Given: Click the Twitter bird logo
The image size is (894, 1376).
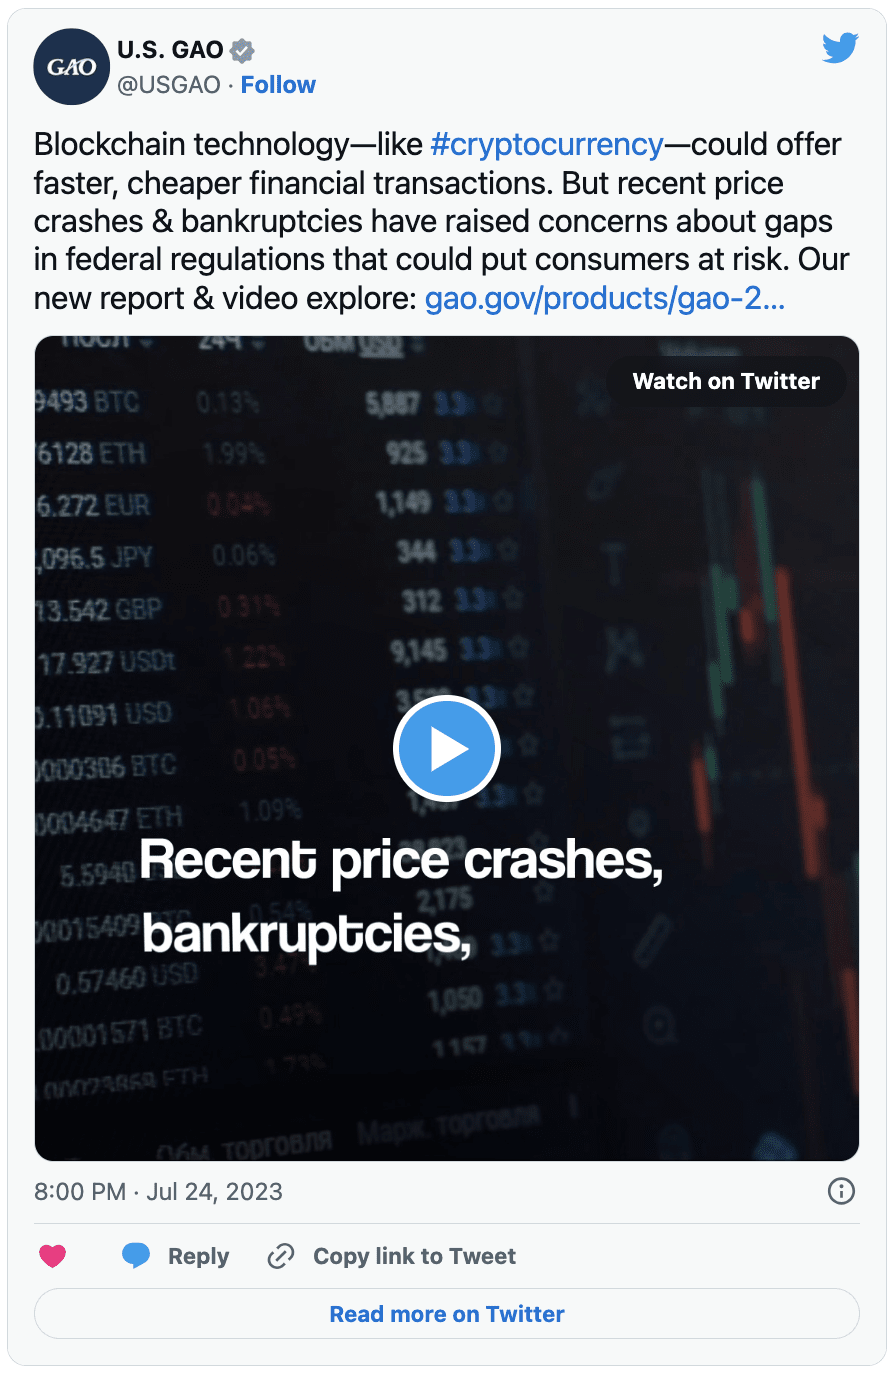Looking at the screenshot, I should pos(840,47).
